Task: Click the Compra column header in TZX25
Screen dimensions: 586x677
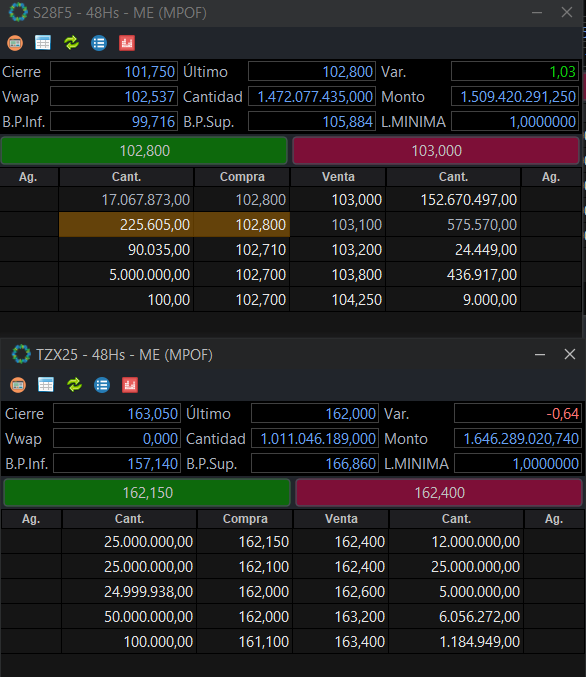Action: (245, 519)
